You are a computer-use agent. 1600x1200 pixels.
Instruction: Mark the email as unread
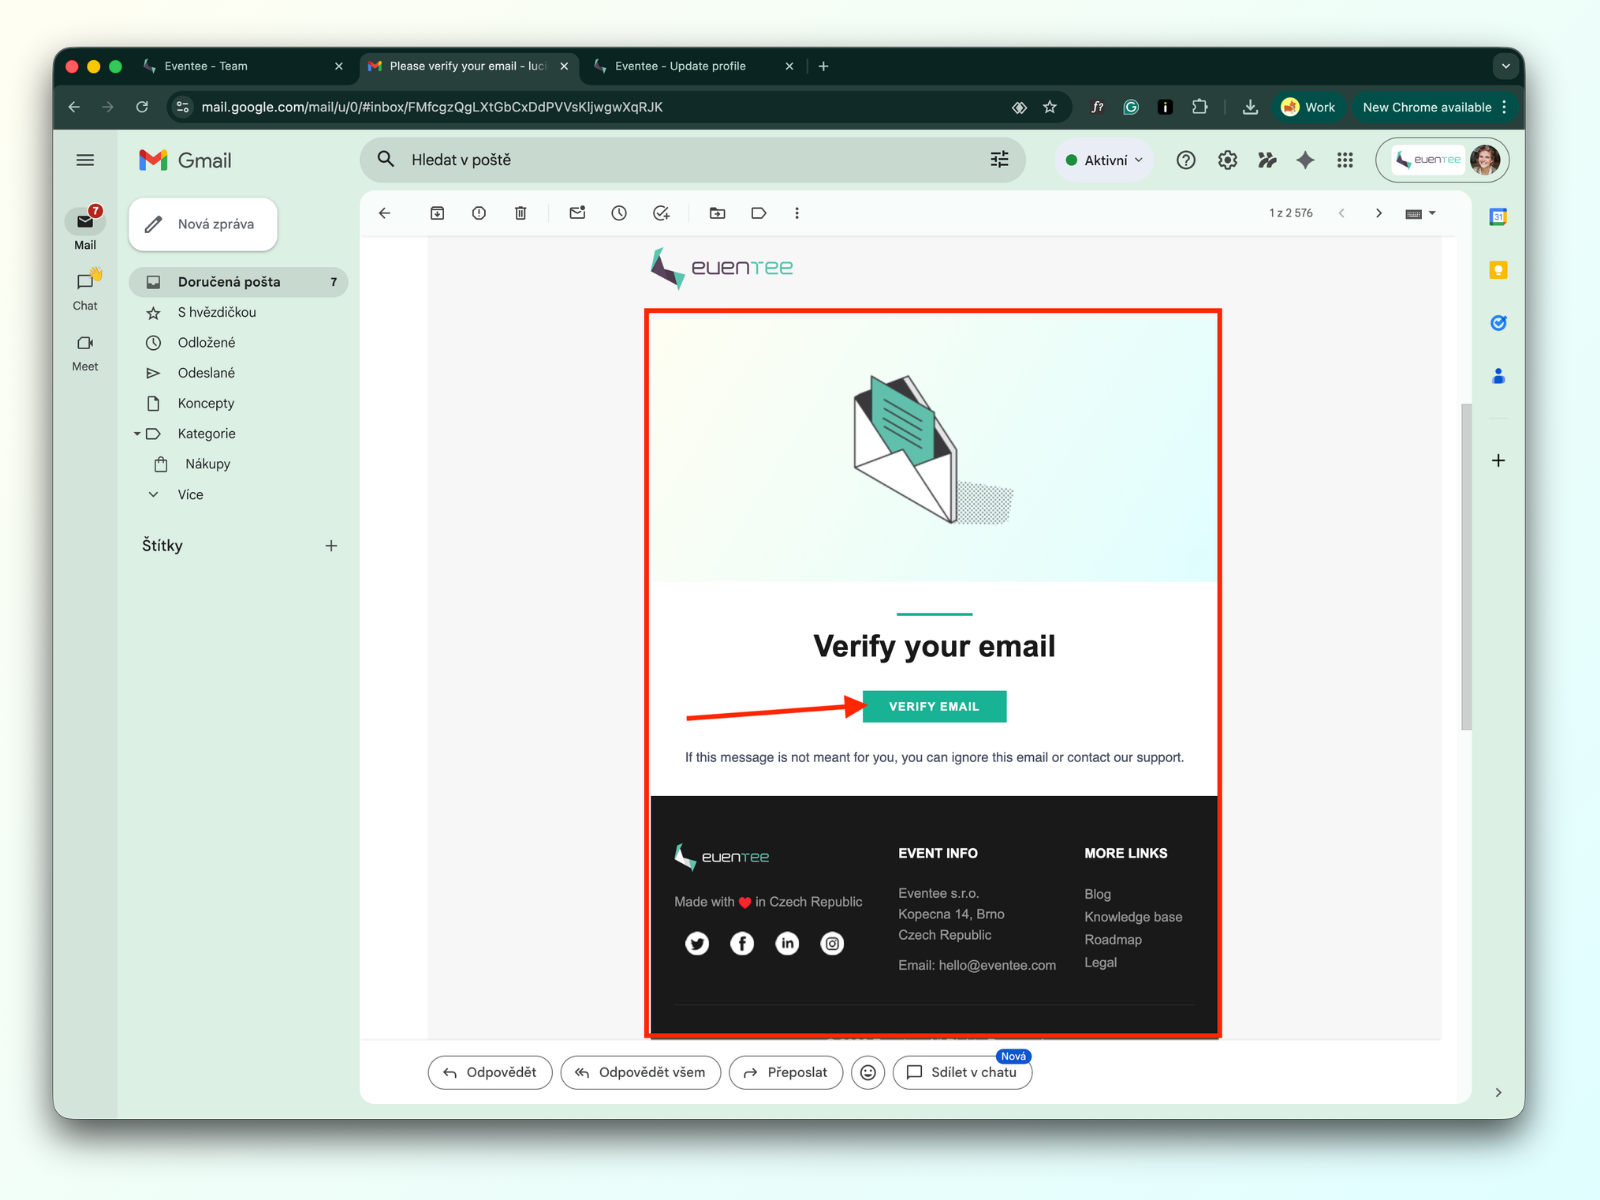[x=577, y=213]
